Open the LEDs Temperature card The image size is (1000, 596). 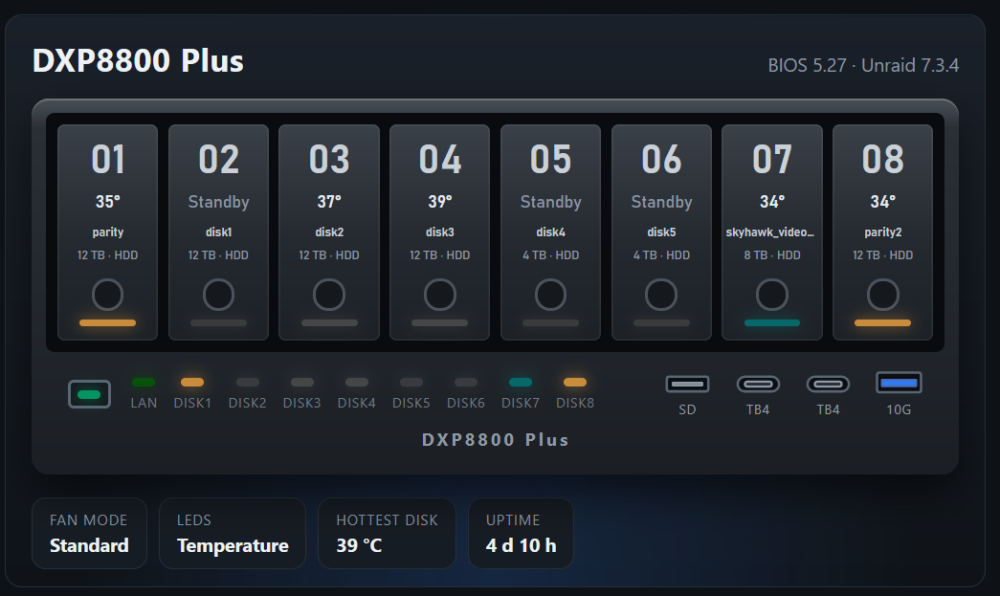tap(232, 533)
